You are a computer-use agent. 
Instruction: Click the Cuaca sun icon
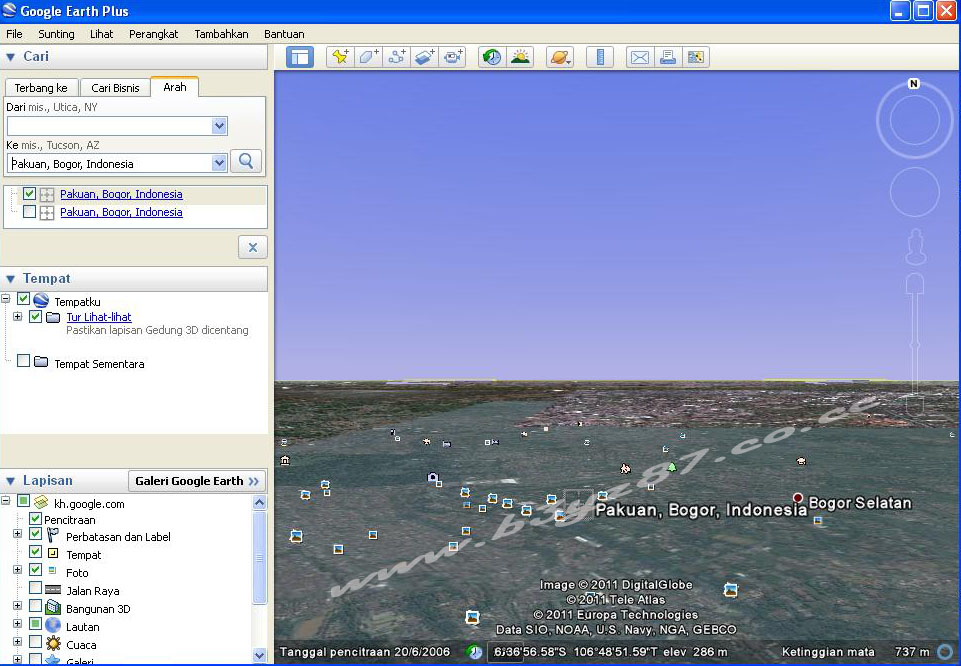pos(53,644)
